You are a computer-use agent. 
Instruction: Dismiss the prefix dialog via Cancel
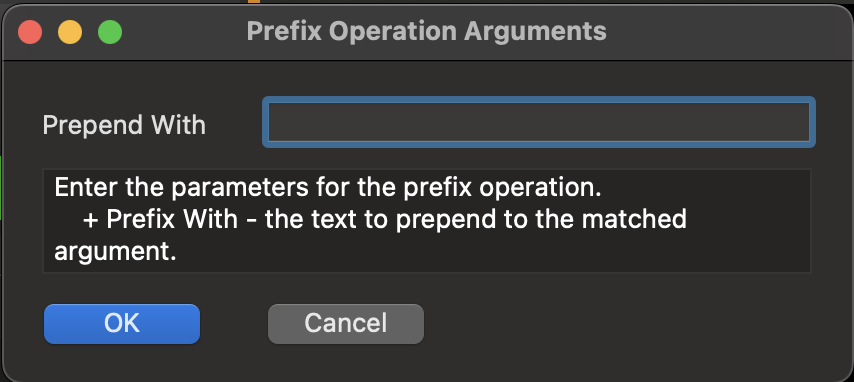coord(346,324)
